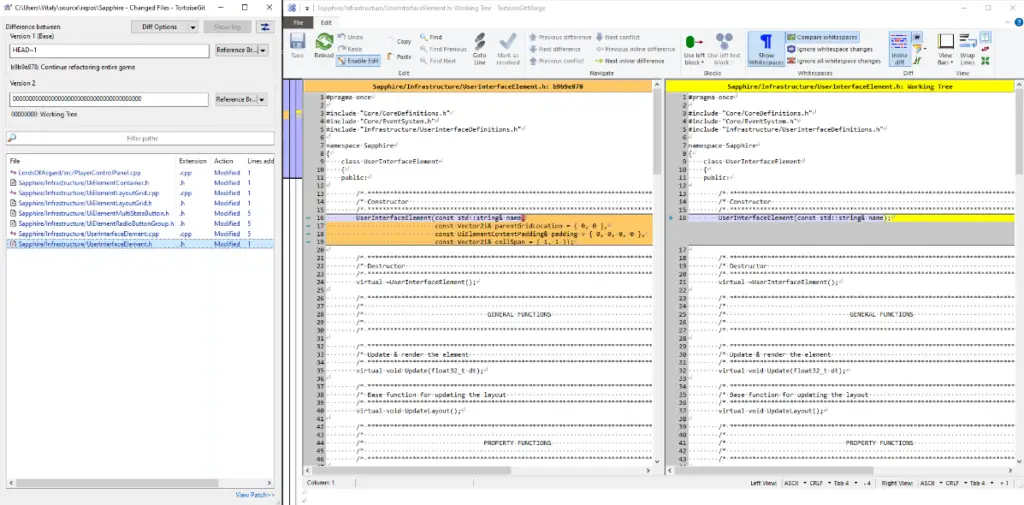This screenshot has width=1024, height=505.
Task: Click Redo in the Edit group
Action: pyautogui.click(x=351, y=49)
